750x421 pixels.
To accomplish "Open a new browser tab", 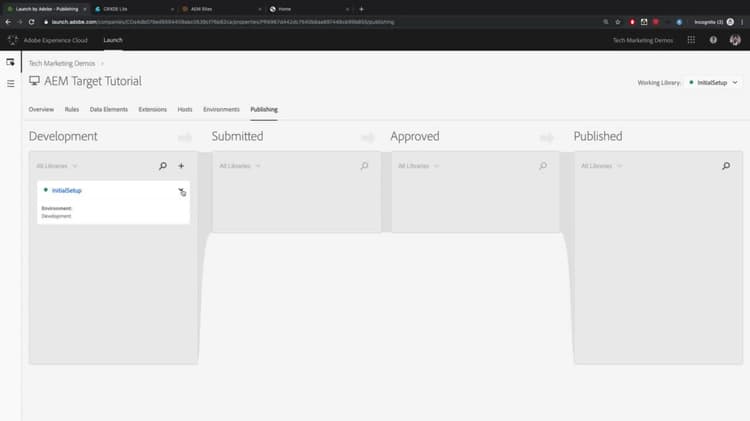I will click(x=362, y=9).
